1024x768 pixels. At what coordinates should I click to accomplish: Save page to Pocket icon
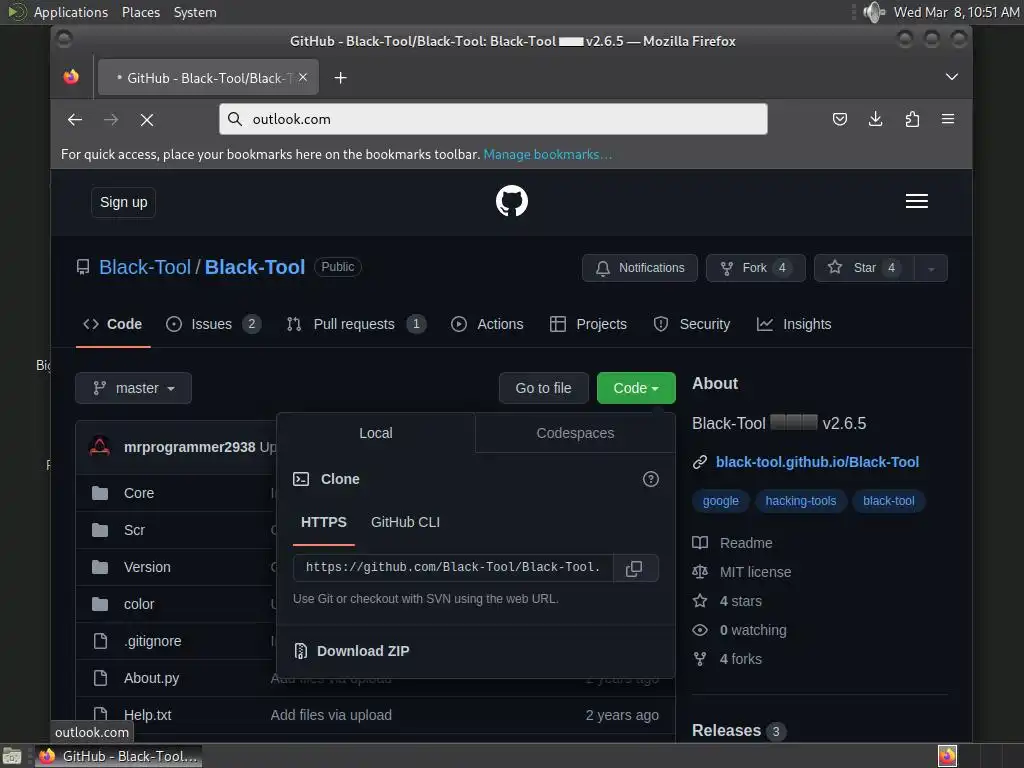pos(840,119)
